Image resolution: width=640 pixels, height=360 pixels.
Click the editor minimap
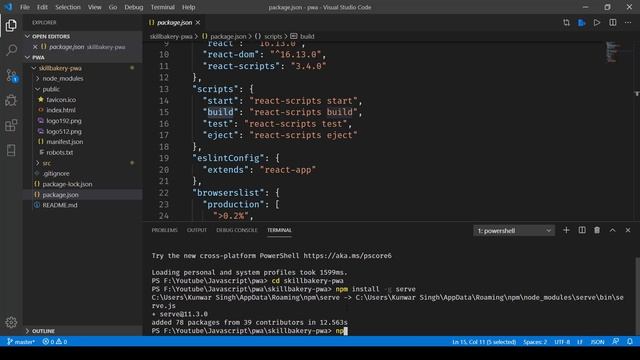[x=612, y=51]
